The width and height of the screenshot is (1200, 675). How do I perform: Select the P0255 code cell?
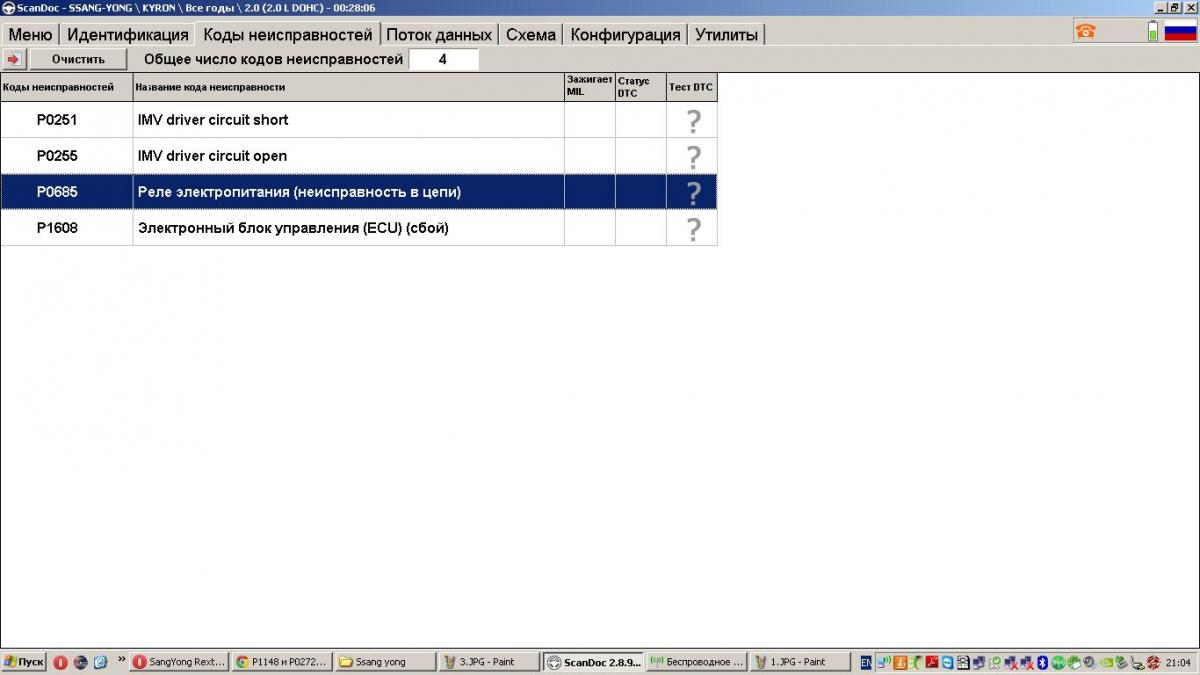click(66, 156)
